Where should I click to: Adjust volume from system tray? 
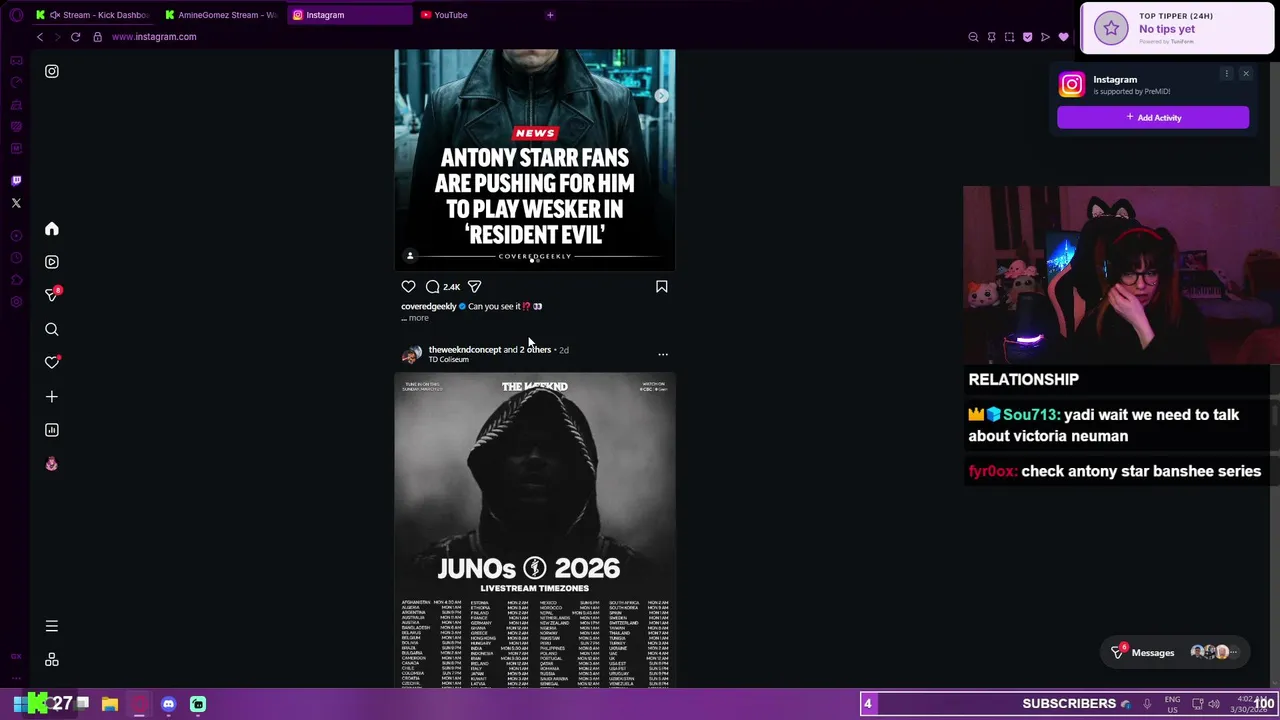(1215, 704)
